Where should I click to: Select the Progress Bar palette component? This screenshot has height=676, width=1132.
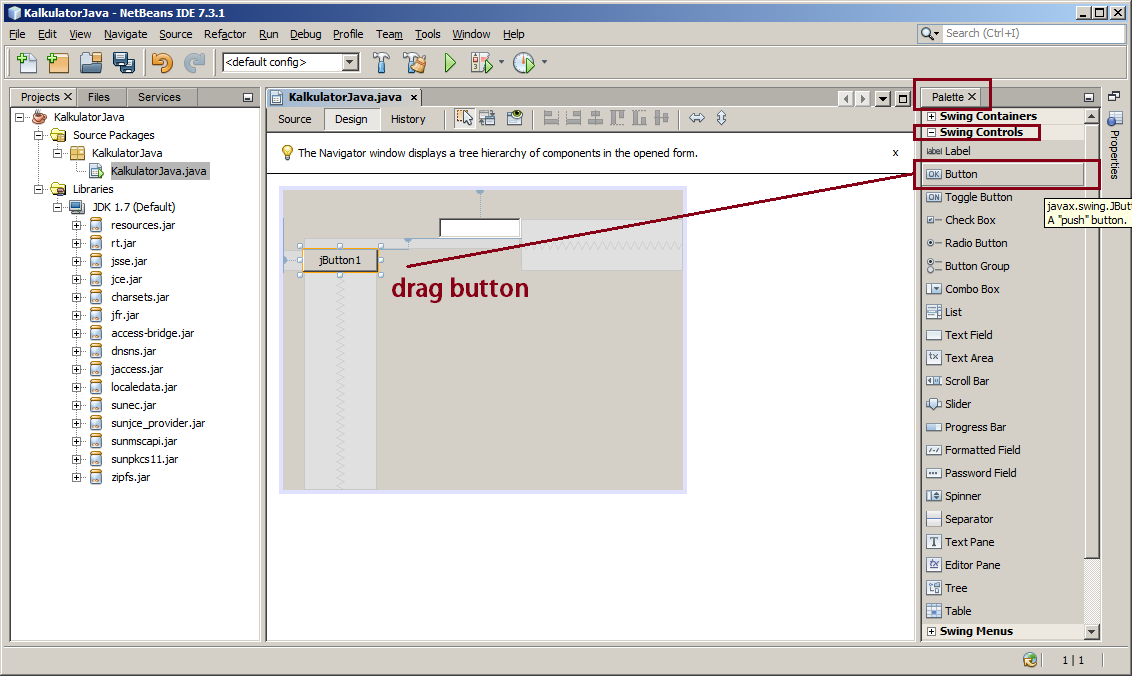coord(1004,427)
